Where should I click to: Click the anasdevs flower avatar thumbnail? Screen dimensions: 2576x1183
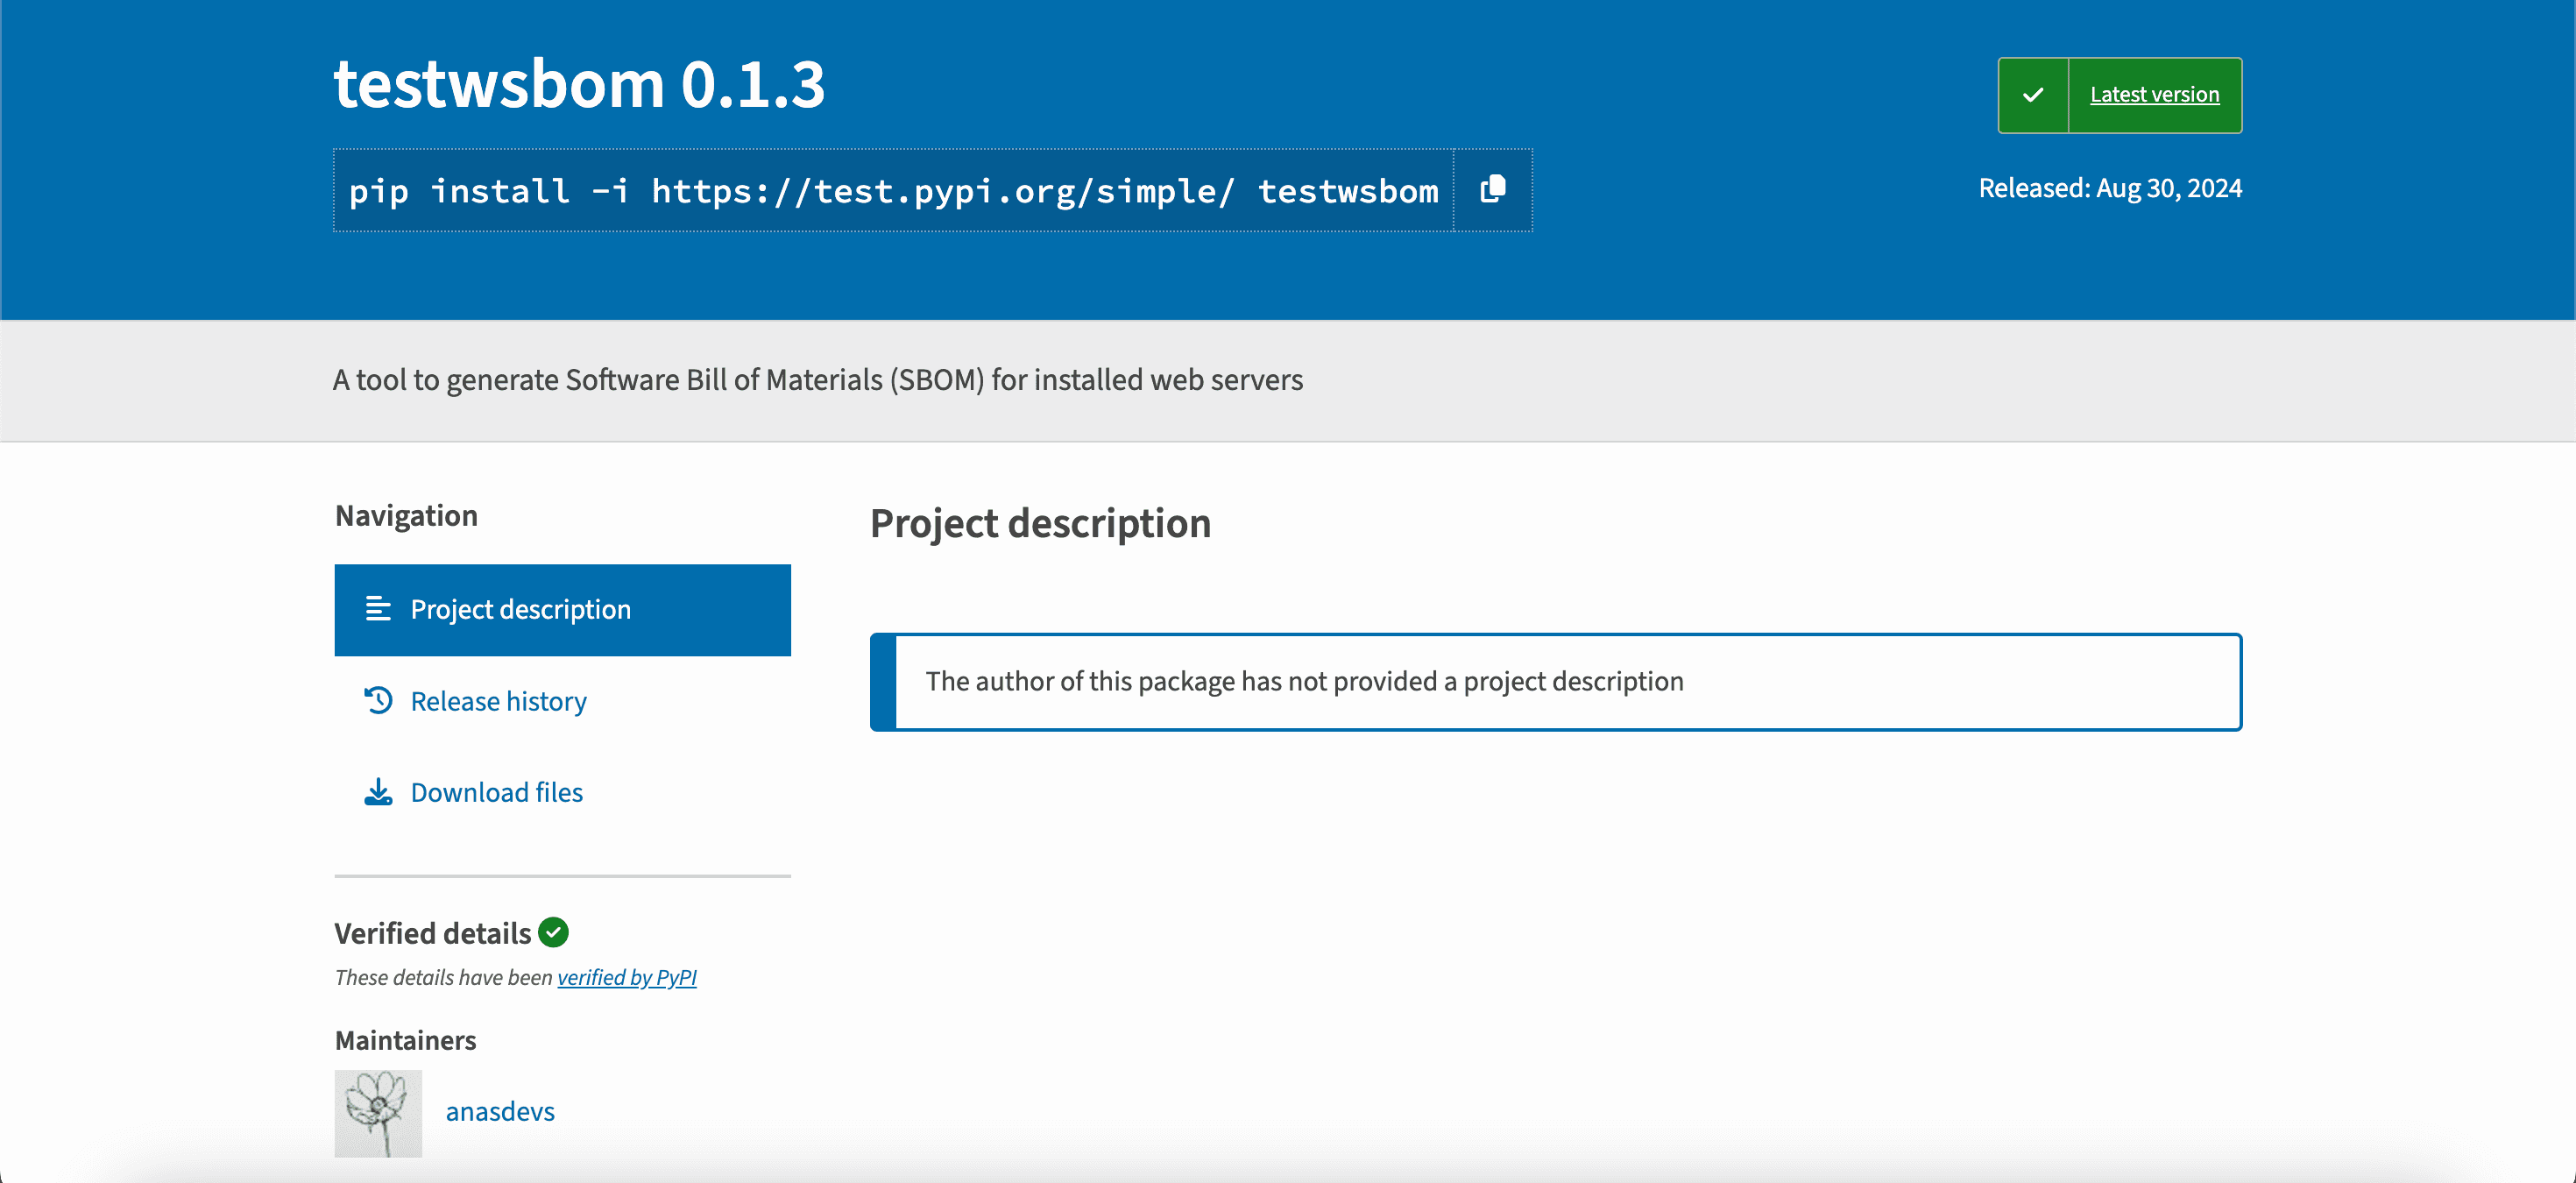coord(378,1113)
